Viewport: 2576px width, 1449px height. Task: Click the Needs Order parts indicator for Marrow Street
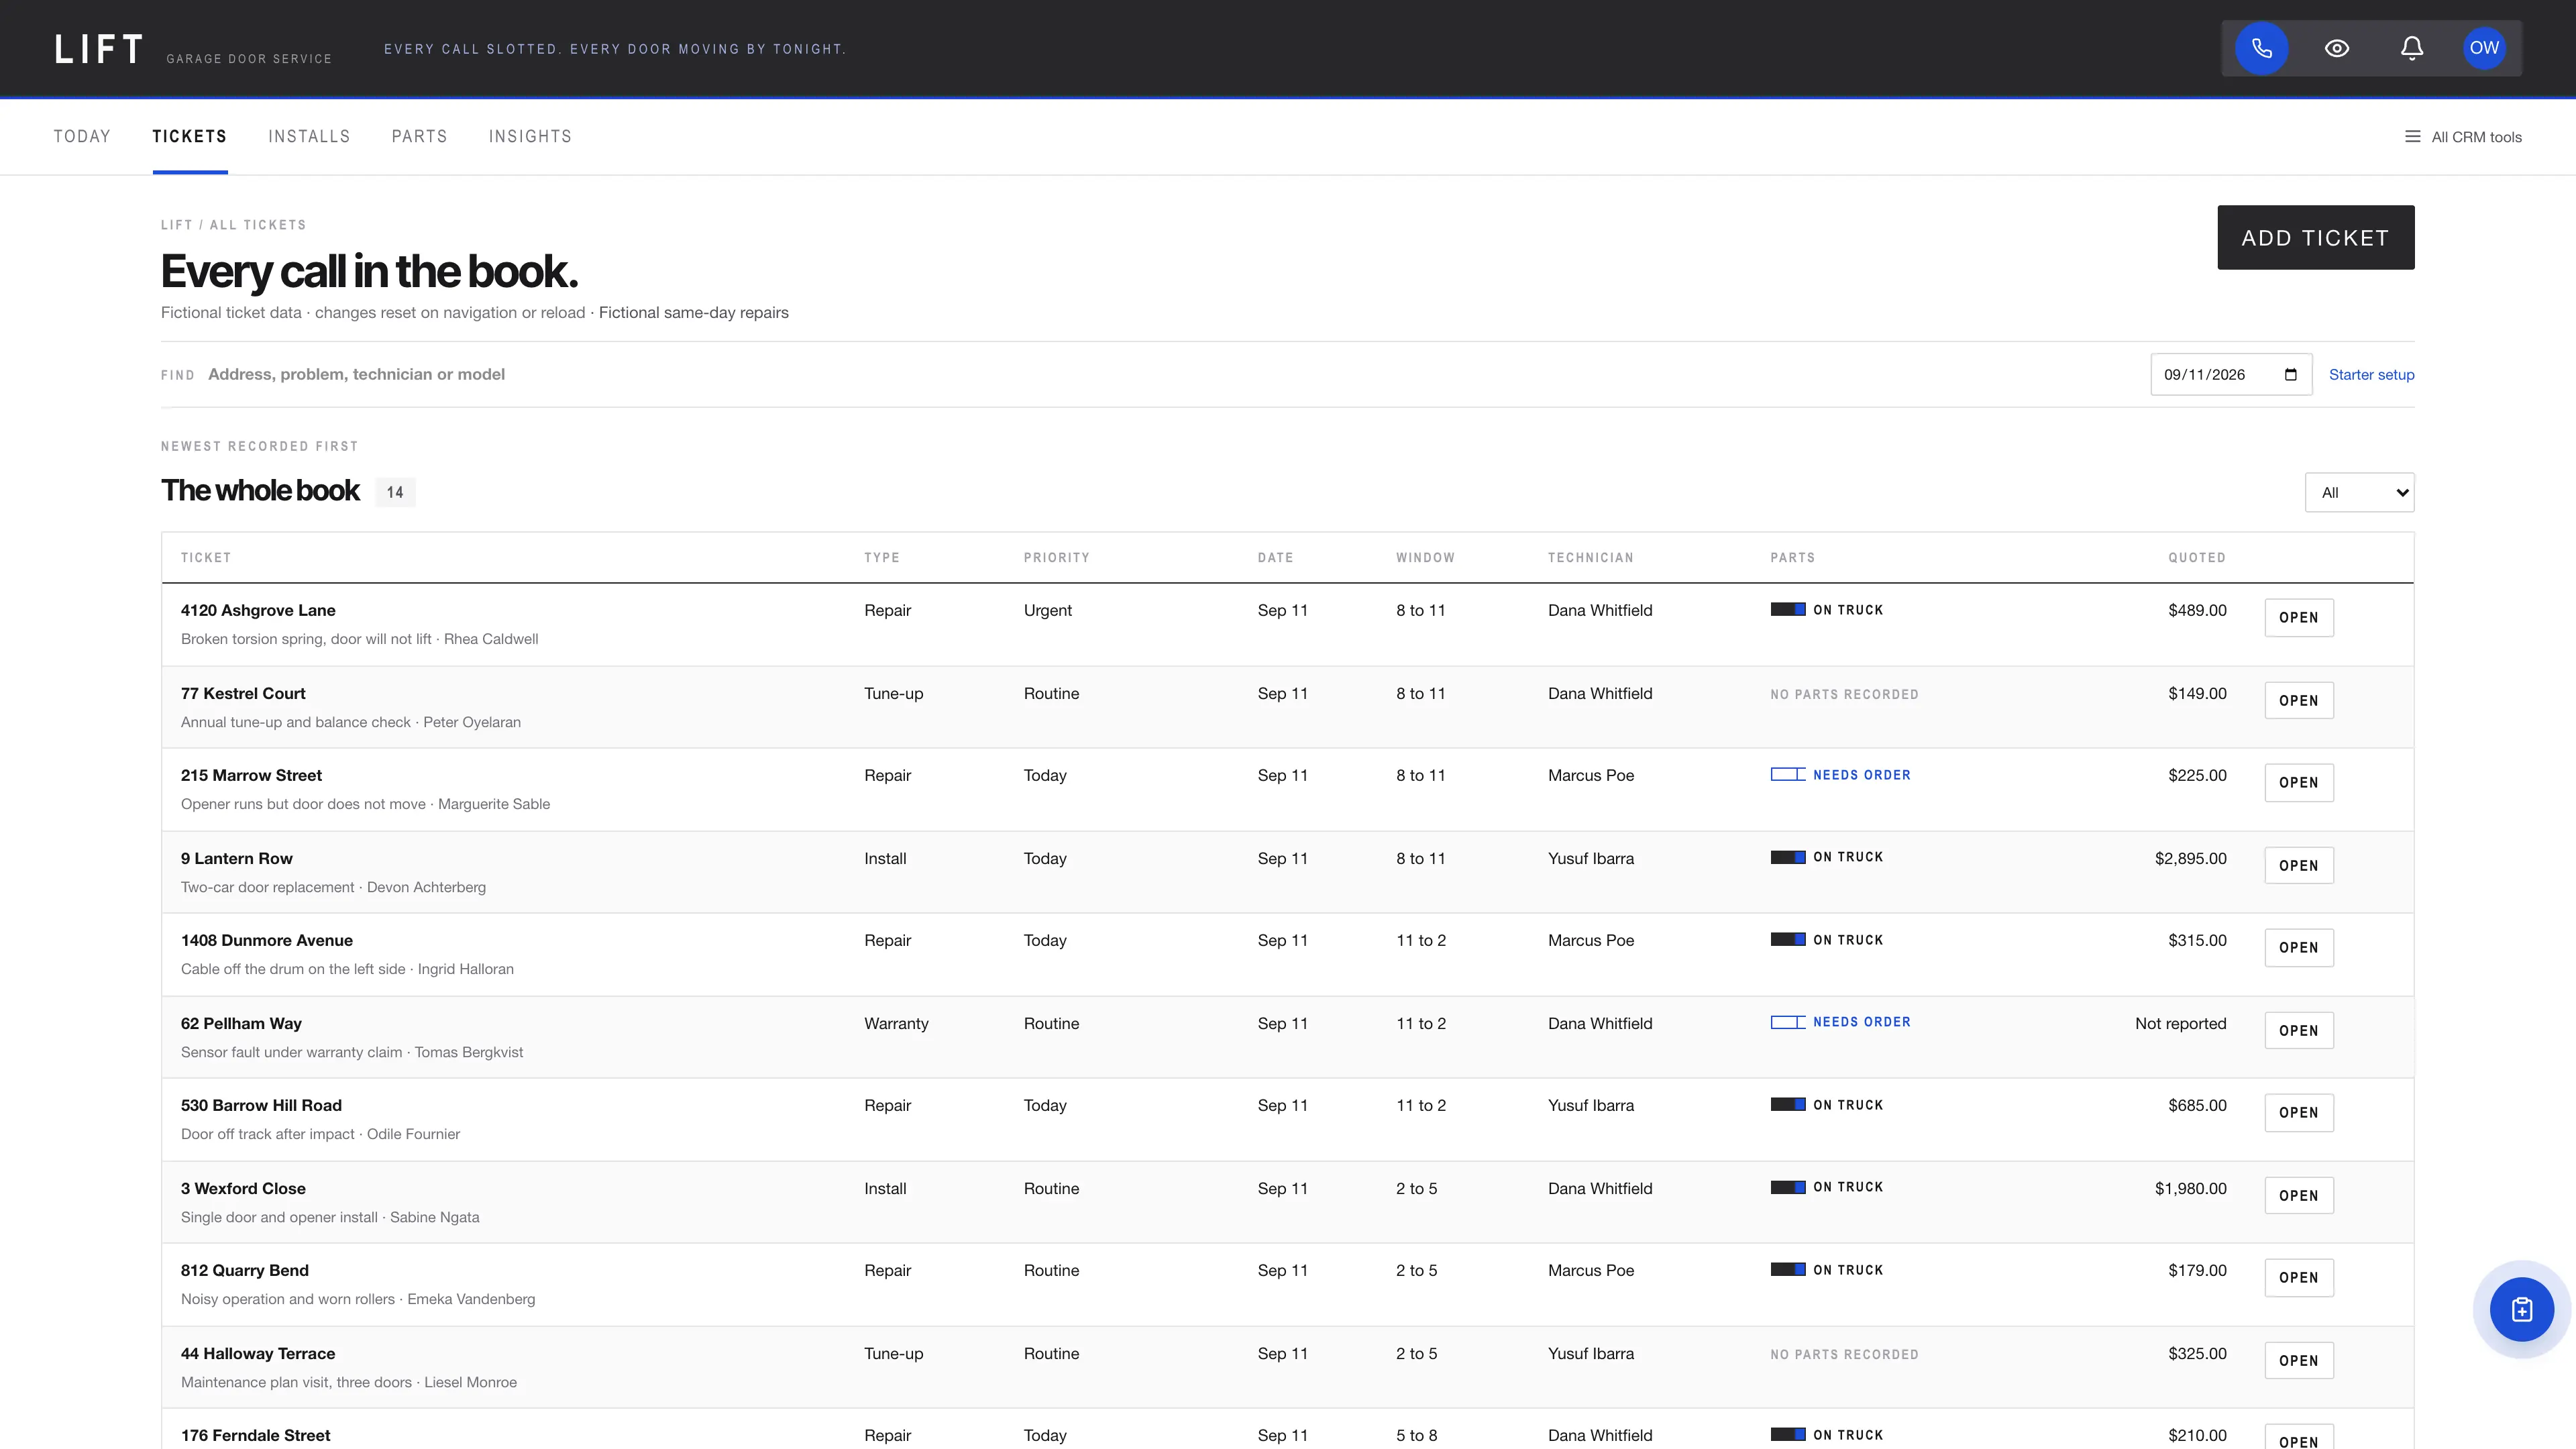(x=1840, y=775)
